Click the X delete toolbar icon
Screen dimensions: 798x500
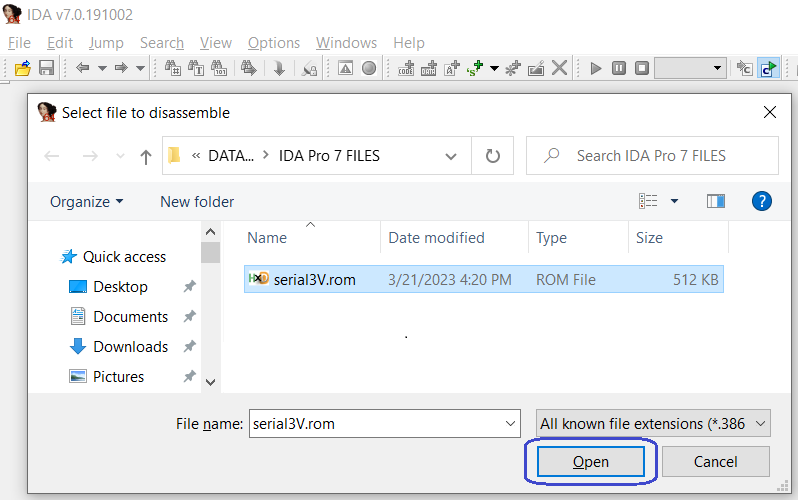tap(559, 68)
